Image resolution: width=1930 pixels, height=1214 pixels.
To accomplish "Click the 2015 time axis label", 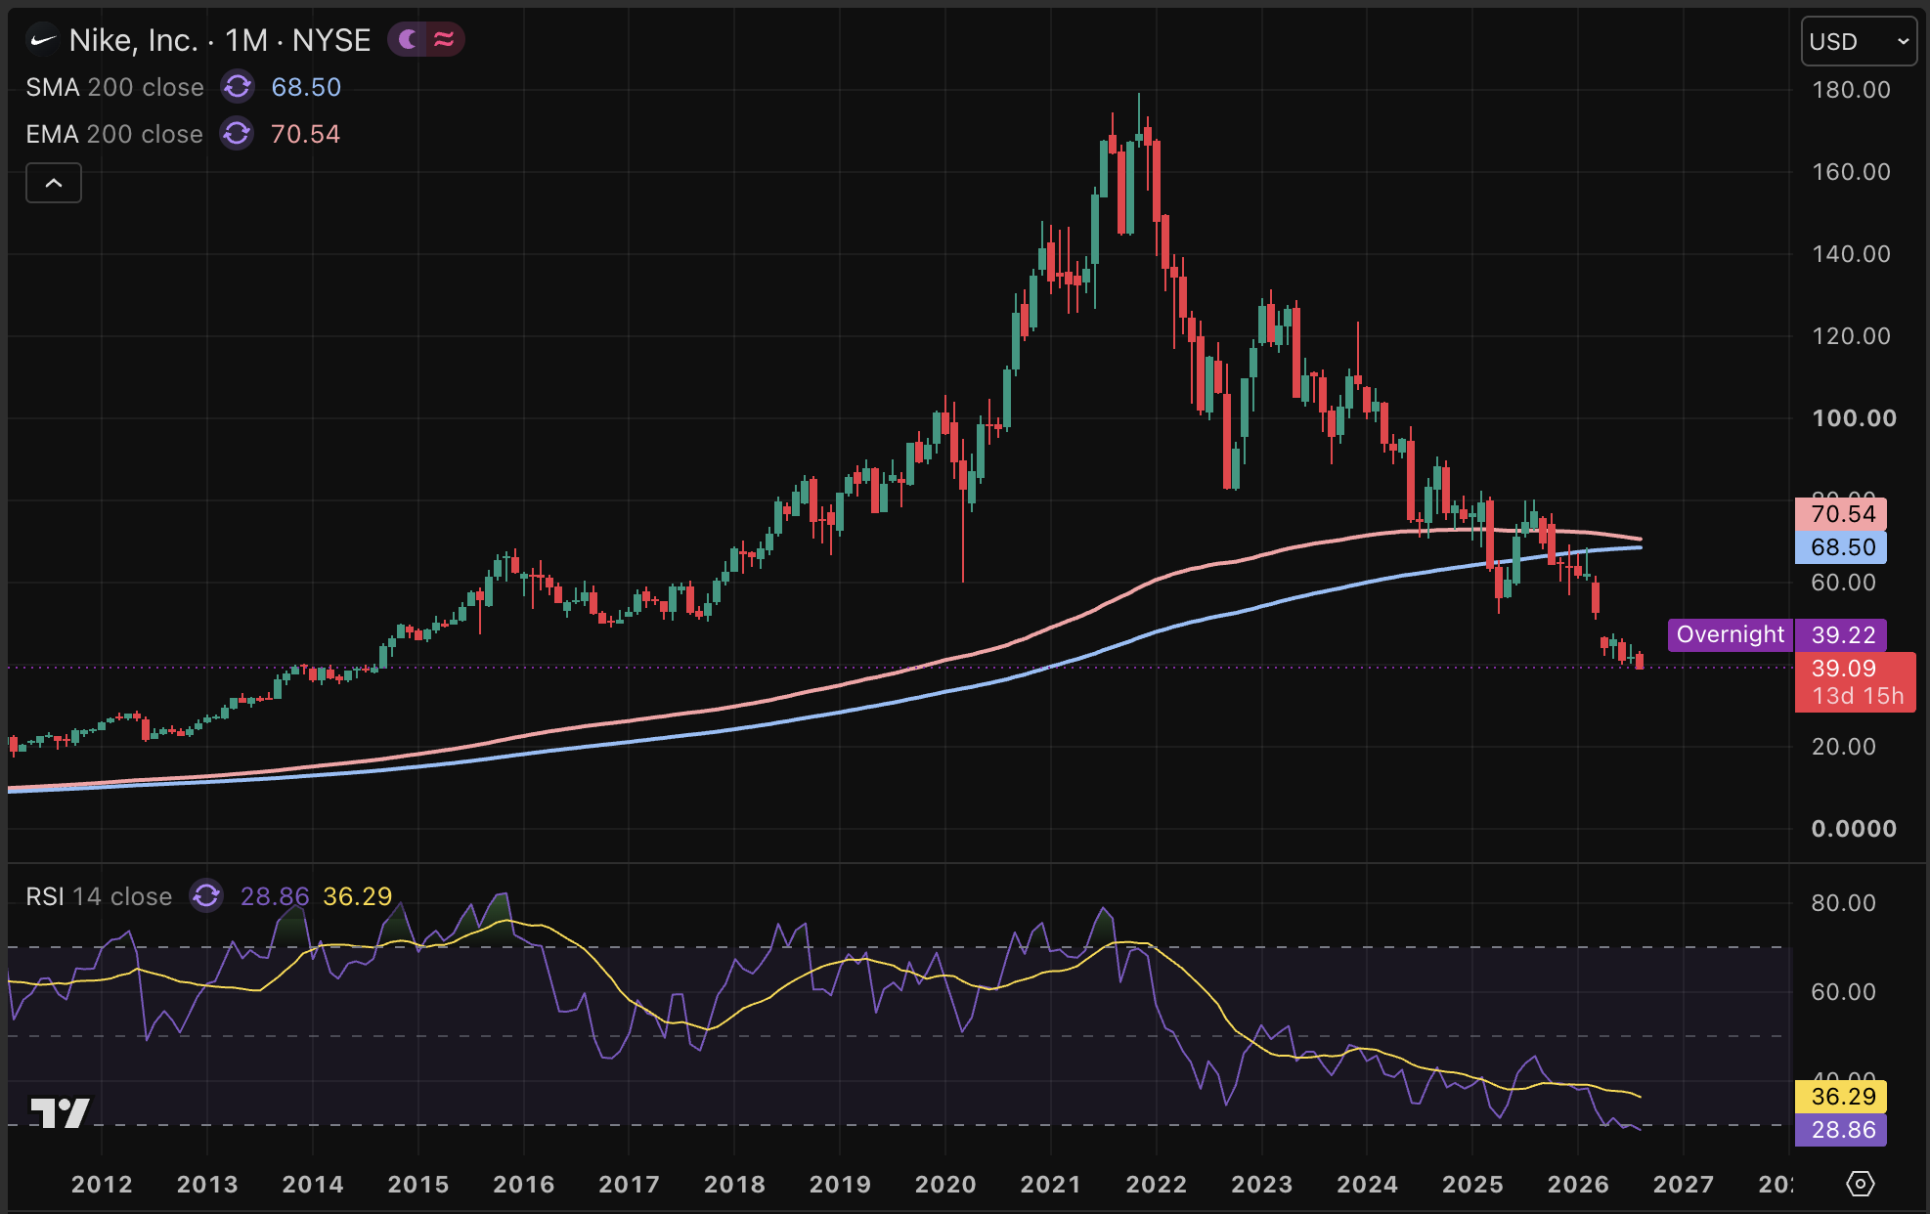I will (x=418, y=1184).
